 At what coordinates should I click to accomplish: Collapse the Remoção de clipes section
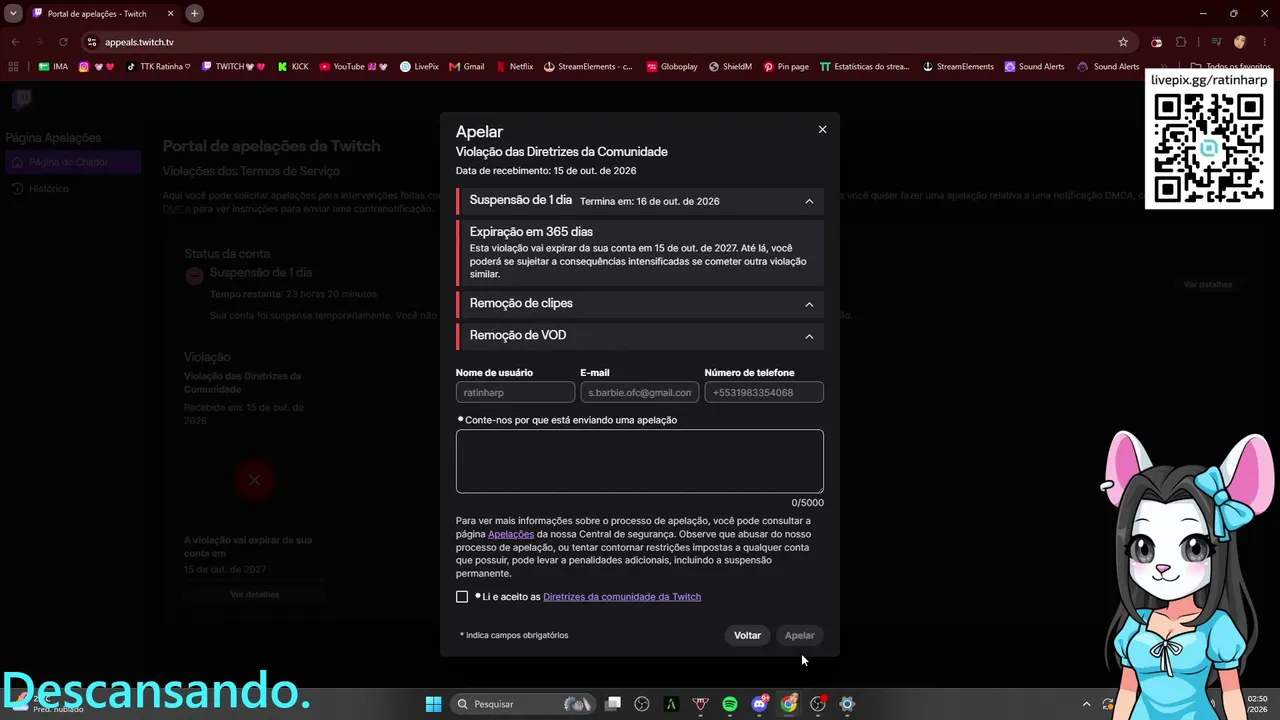pos(809,304)
